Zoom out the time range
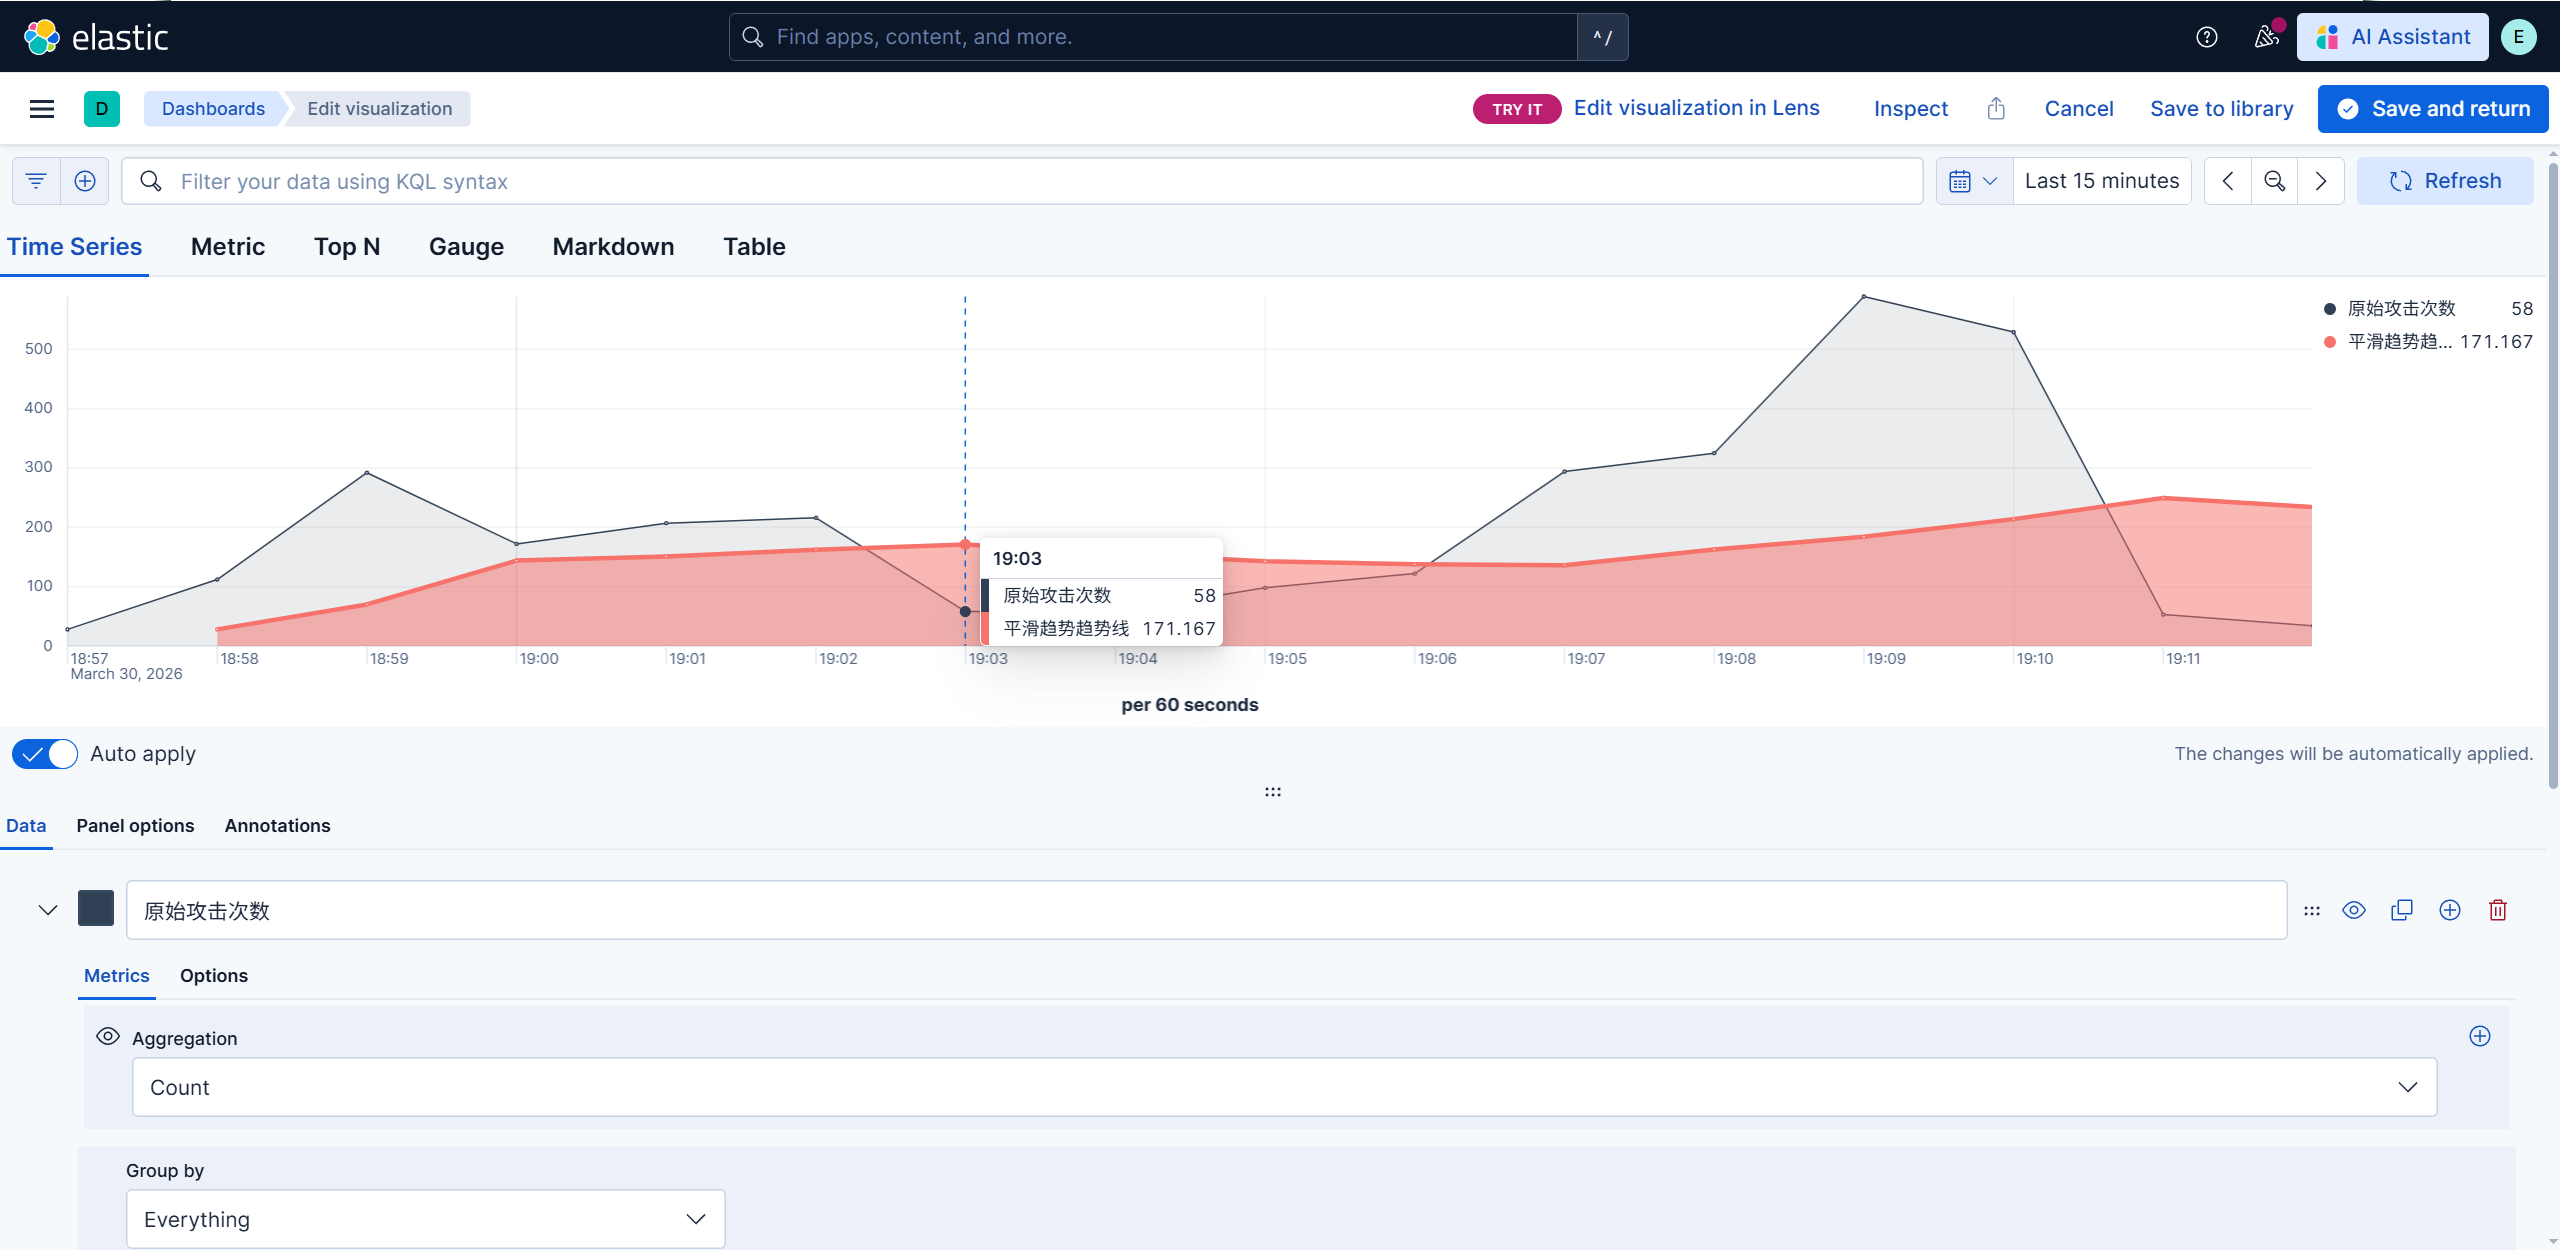The width and height of the screenshot is (2560, 1250). pyautogui.click(x=2274, y=181)
